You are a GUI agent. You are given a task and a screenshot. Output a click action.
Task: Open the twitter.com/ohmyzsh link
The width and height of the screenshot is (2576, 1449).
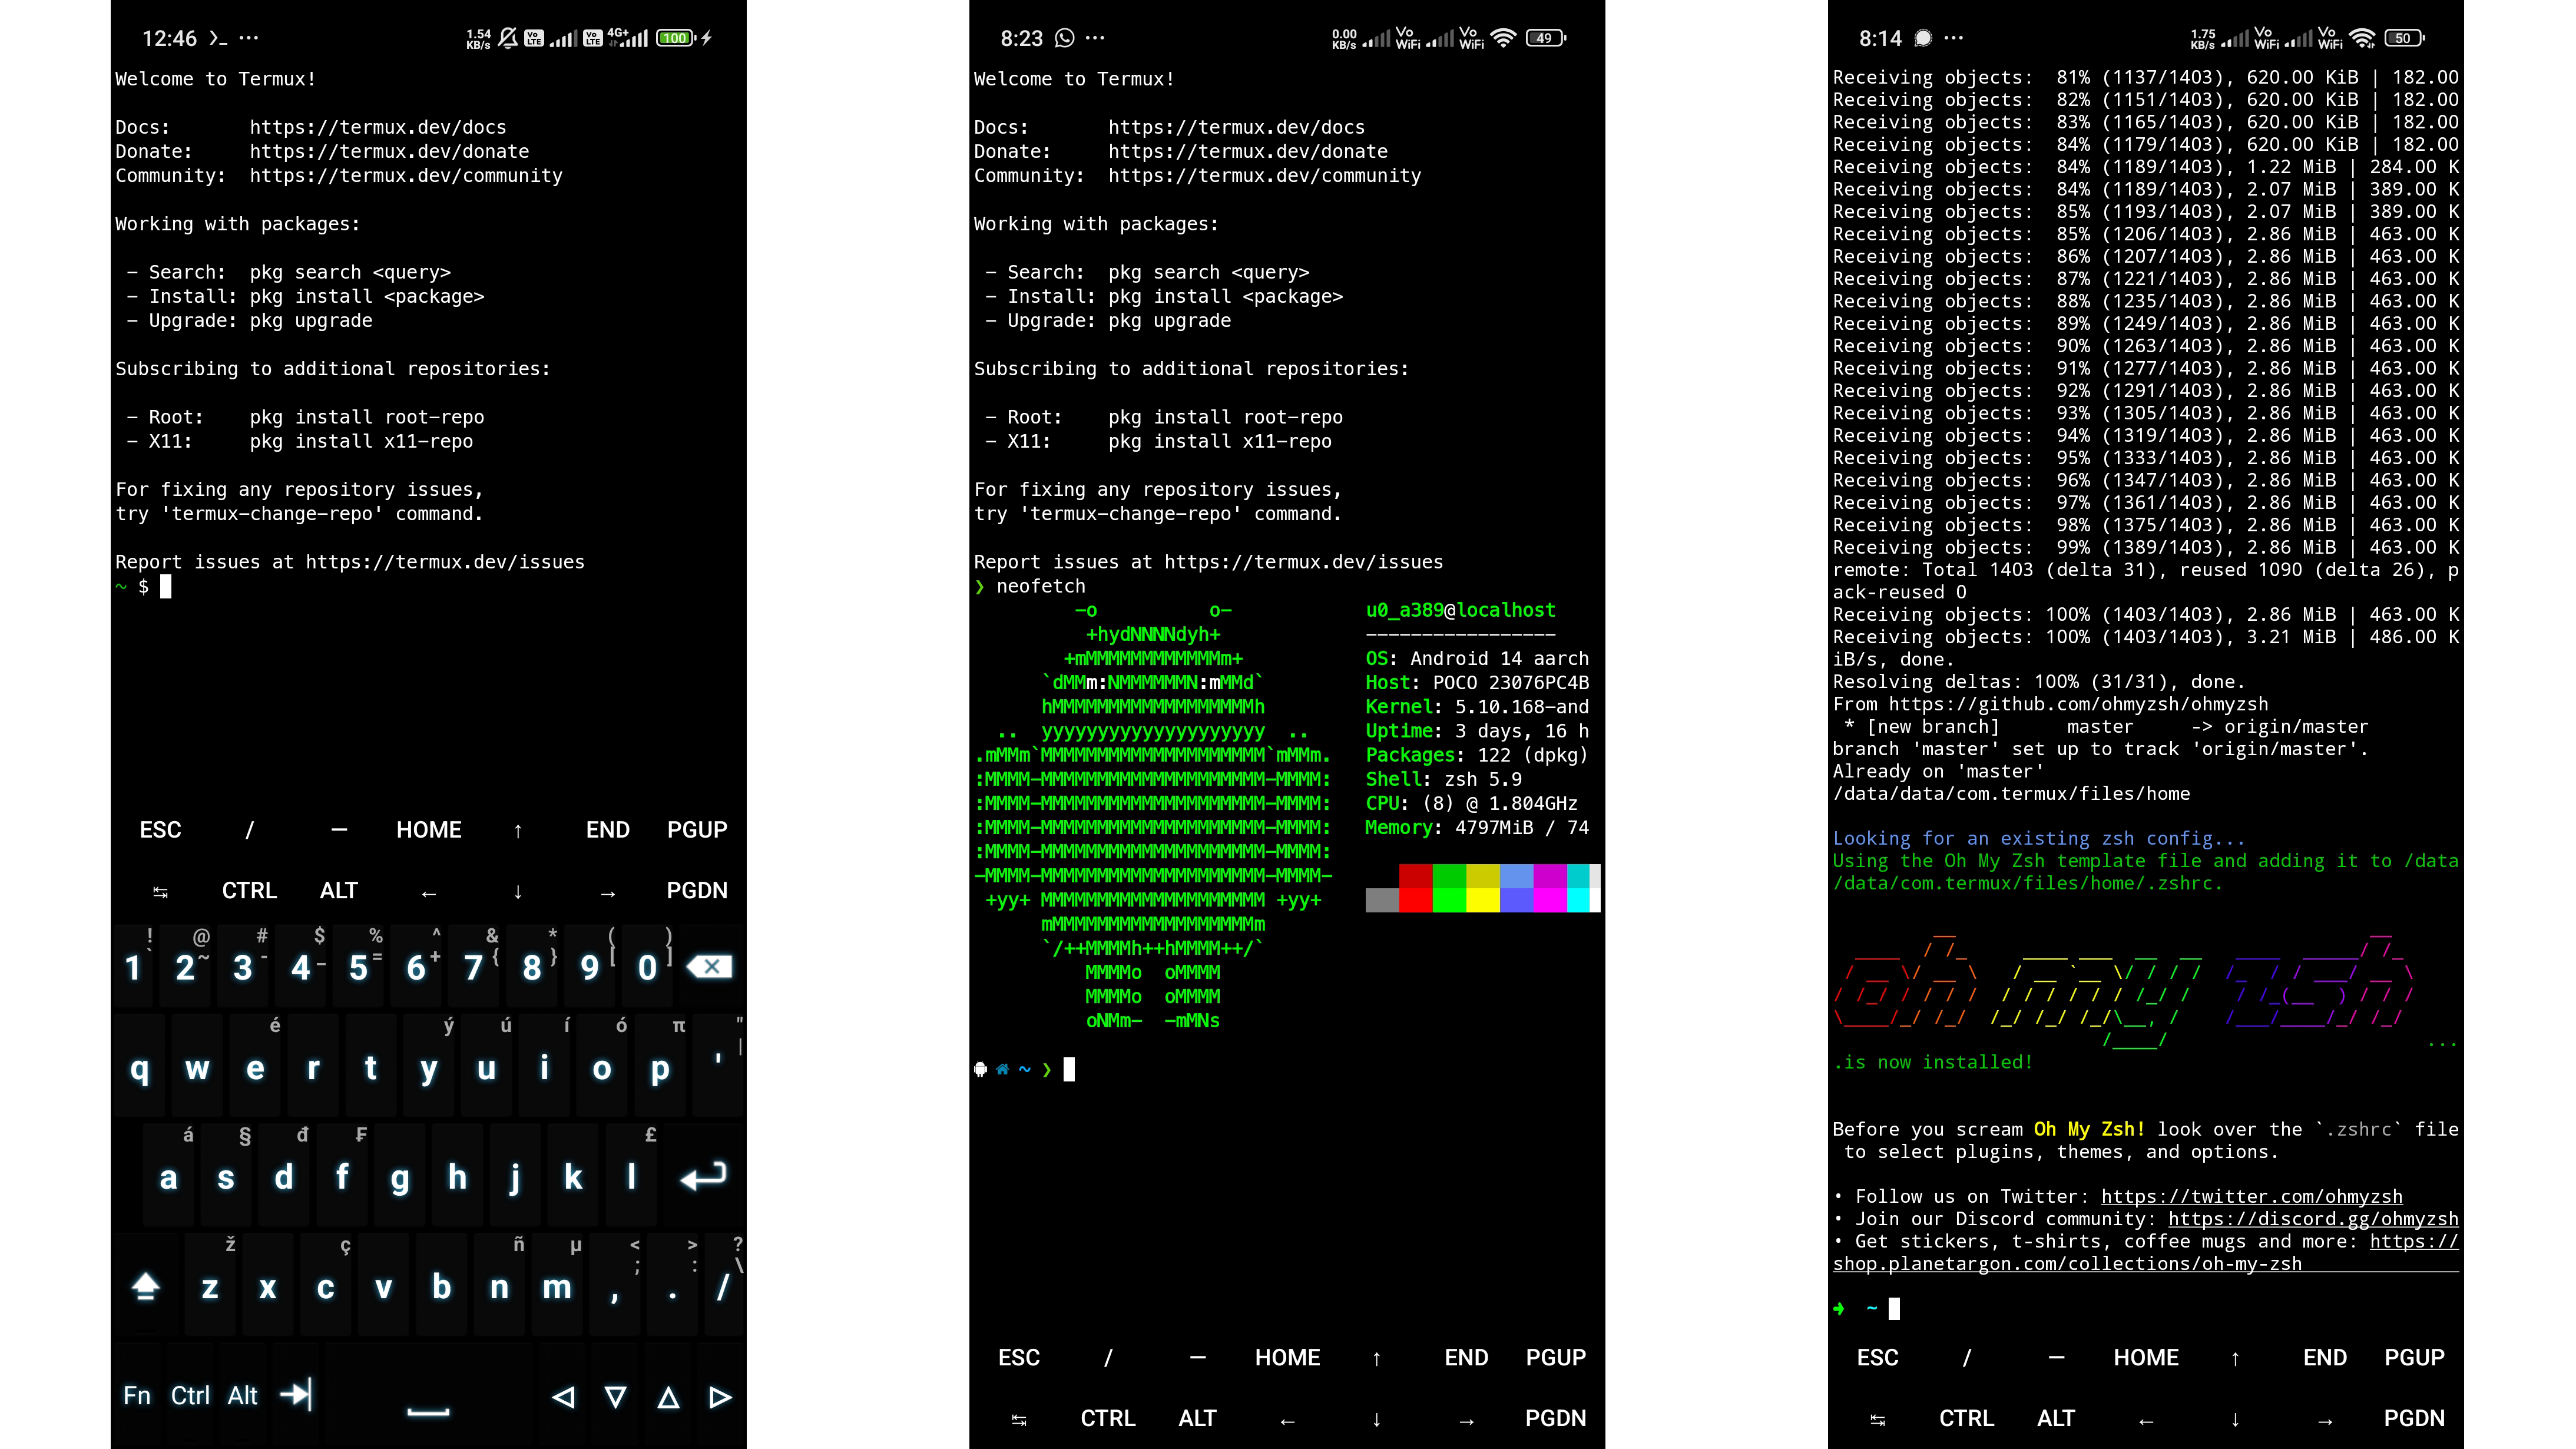click(x=2251, y=1197)
